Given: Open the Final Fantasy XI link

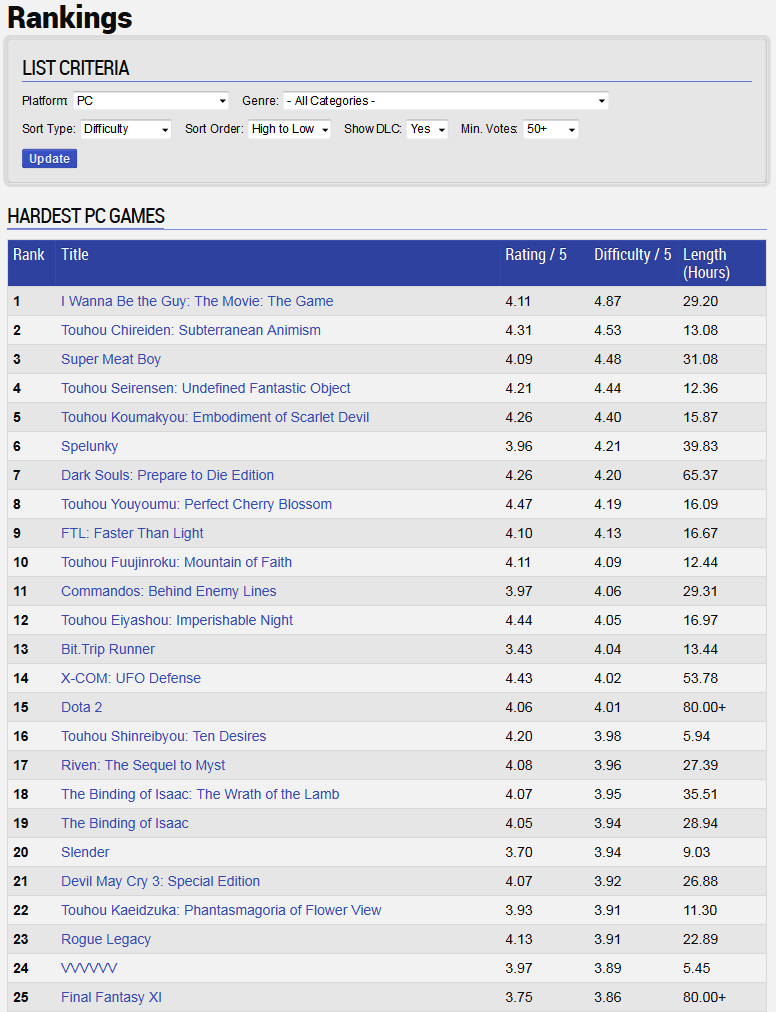Looking at the screenshot, I should [111, 997].
